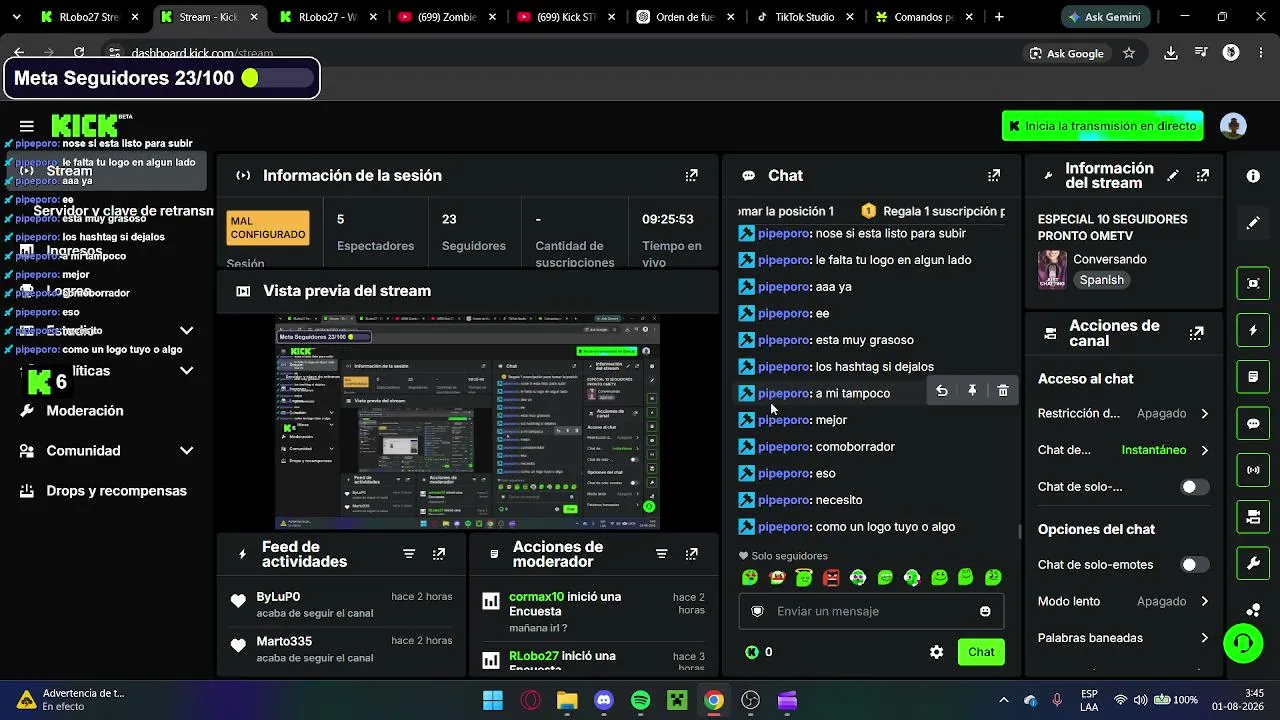Pop out the Acciones de canal panel

[1197, 333]
